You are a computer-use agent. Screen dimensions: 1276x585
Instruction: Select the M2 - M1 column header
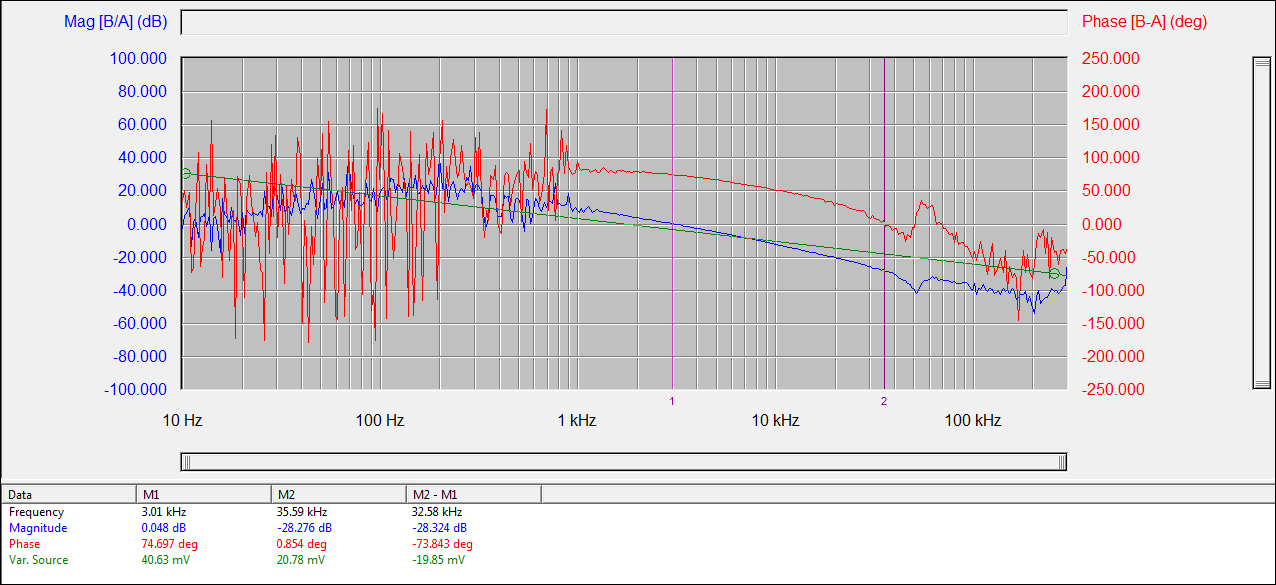474,494
